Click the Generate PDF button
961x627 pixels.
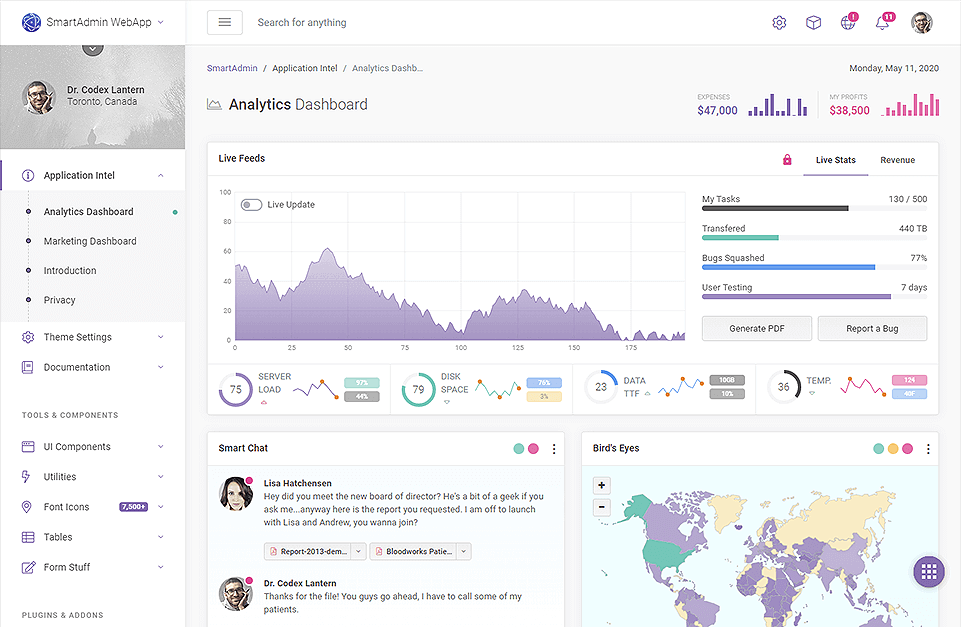pyautogui.click(x=756, y=329)
